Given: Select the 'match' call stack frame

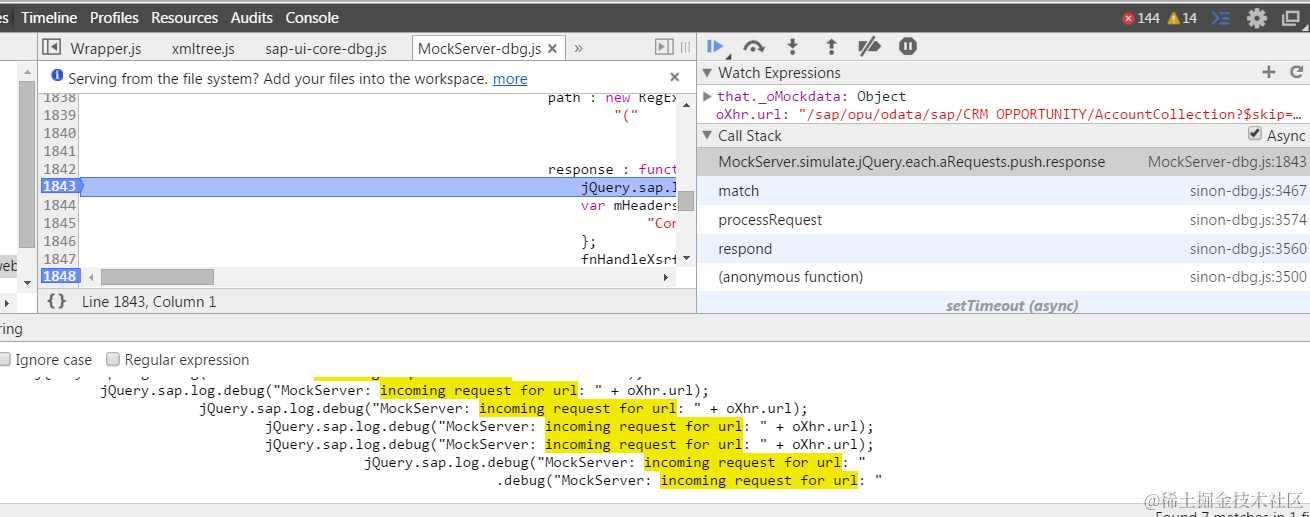Looking at the screenshot, I should click(x=1003, y=191).
